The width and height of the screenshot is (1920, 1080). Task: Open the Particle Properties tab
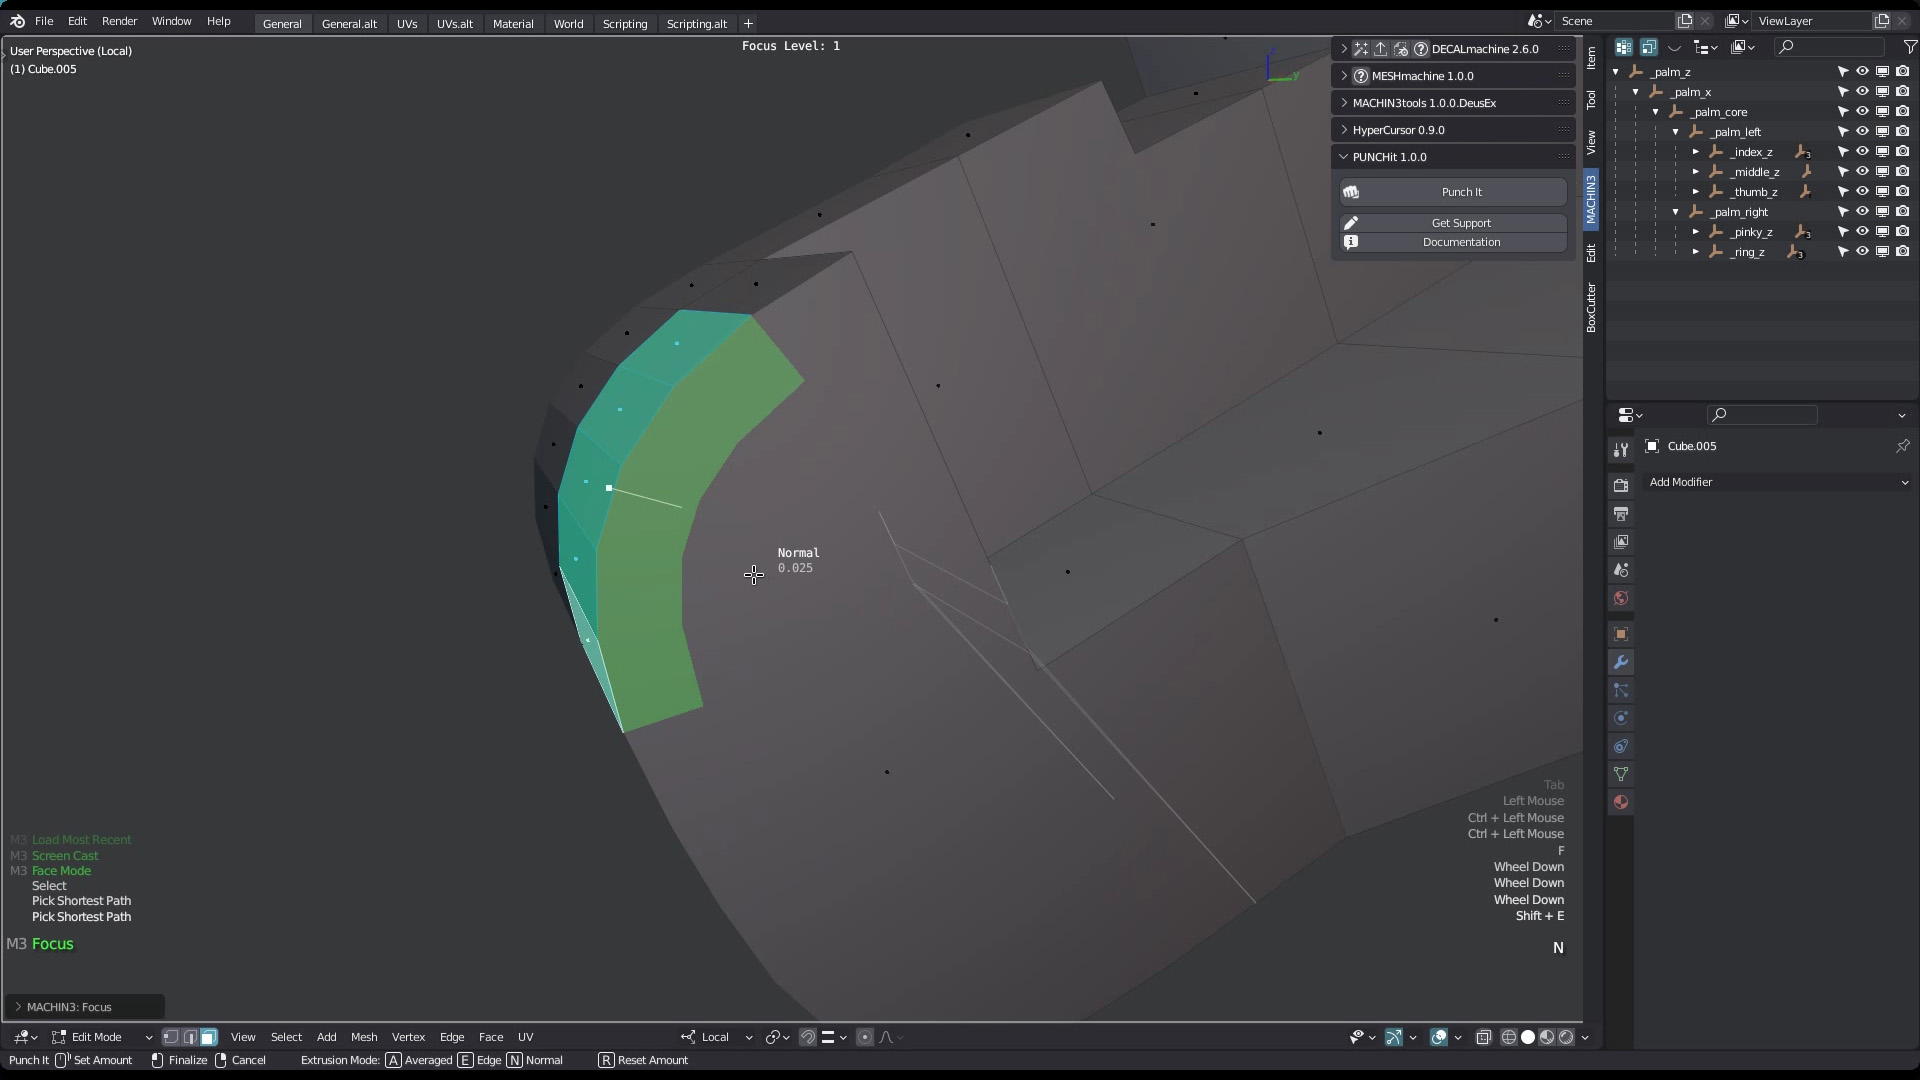click(1621, 690)
